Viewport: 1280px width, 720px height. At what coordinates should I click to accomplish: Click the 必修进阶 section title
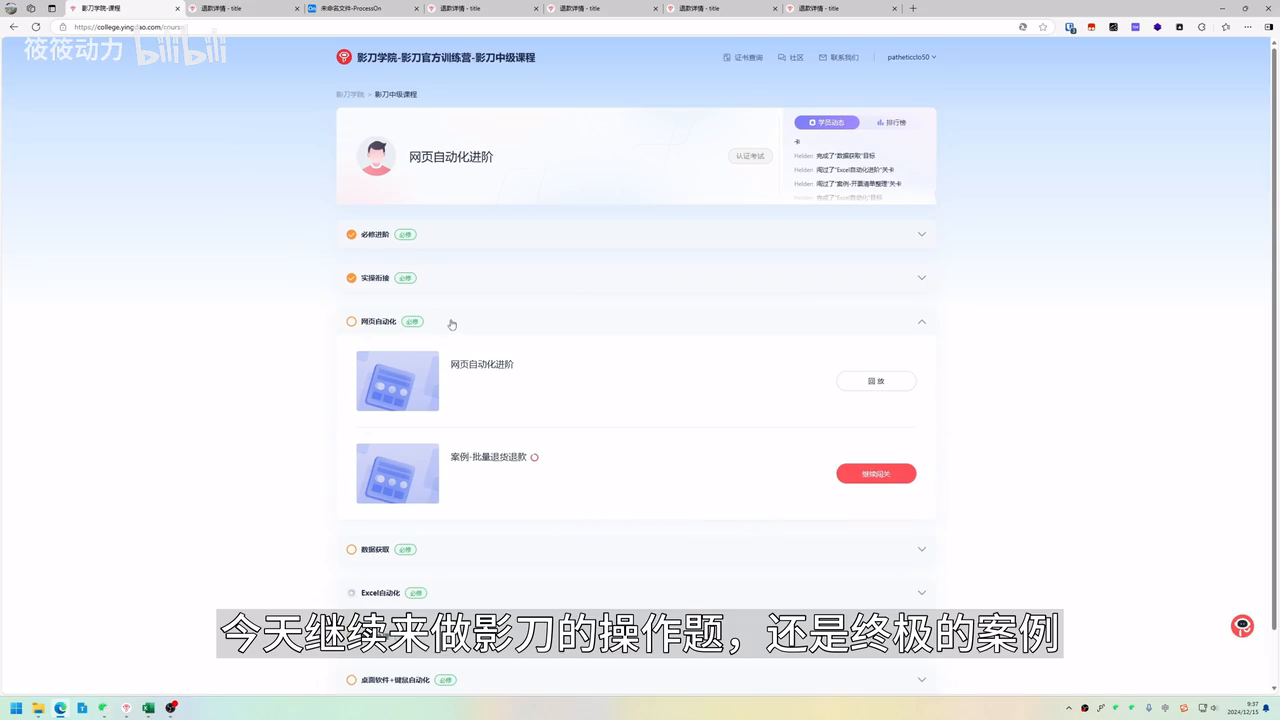[375, 234]
